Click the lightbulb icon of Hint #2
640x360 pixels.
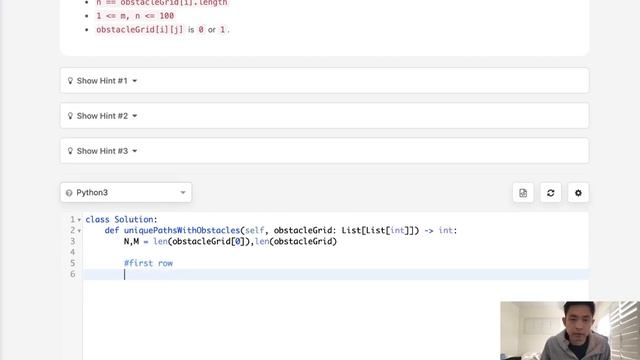(70, 116)
